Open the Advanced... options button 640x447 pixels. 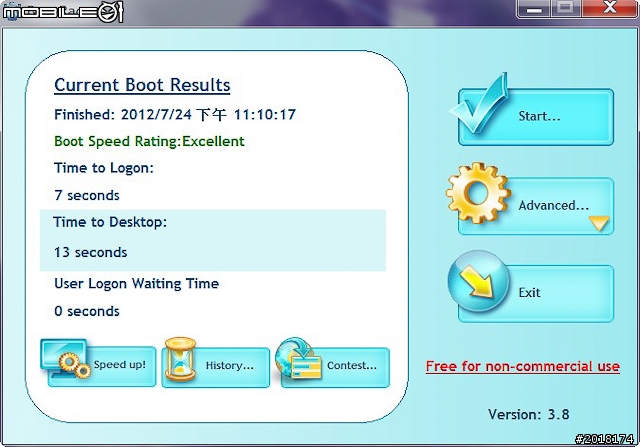point(536,206)
